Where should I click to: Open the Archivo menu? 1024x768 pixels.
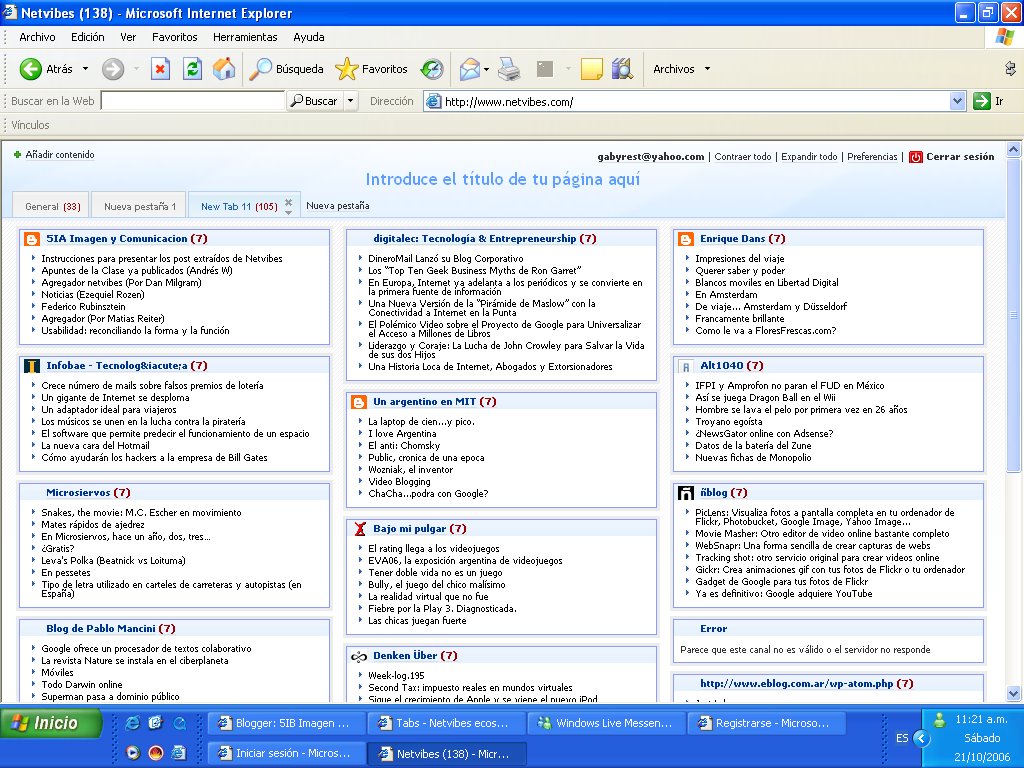(x=37, y=37)
